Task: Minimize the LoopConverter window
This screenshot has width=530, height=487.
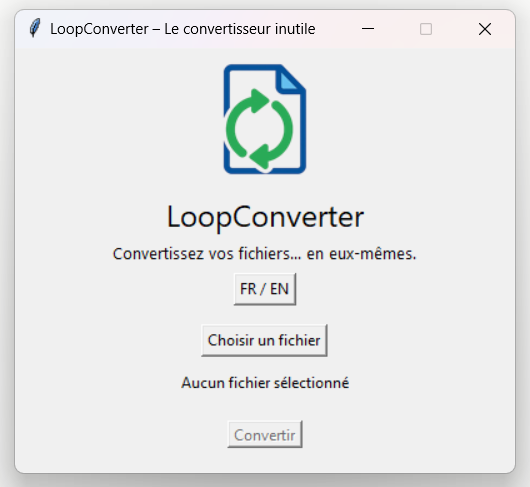Action: (368, 29)
